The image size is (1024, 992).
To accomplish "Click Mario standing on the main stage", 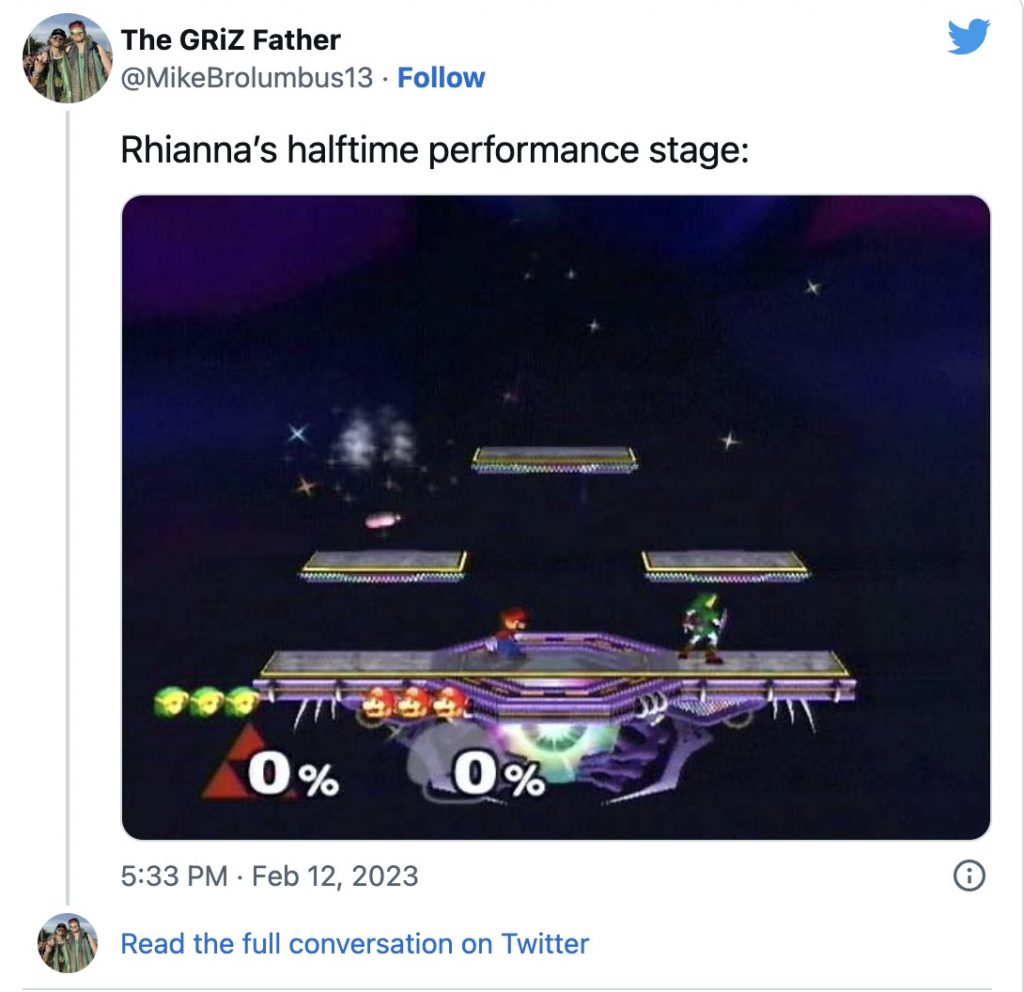I will [510, 631].
